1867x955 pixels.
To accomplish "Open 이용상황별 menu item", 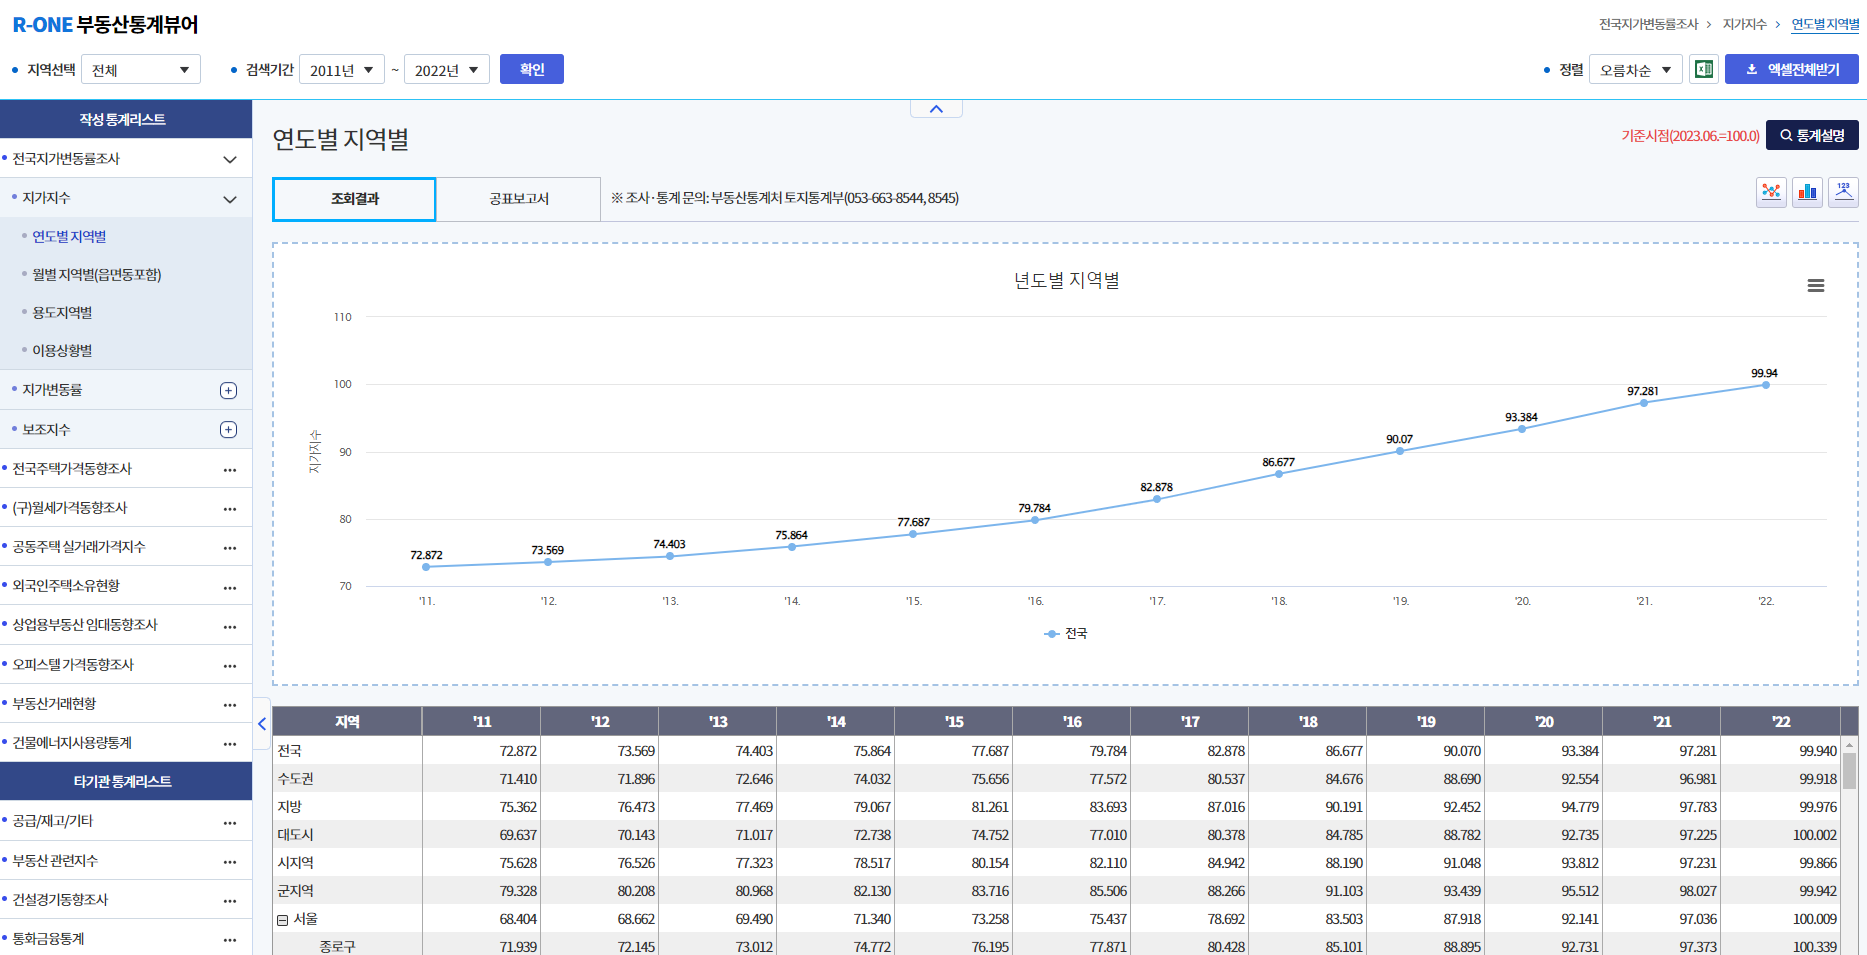I will 62,351.
